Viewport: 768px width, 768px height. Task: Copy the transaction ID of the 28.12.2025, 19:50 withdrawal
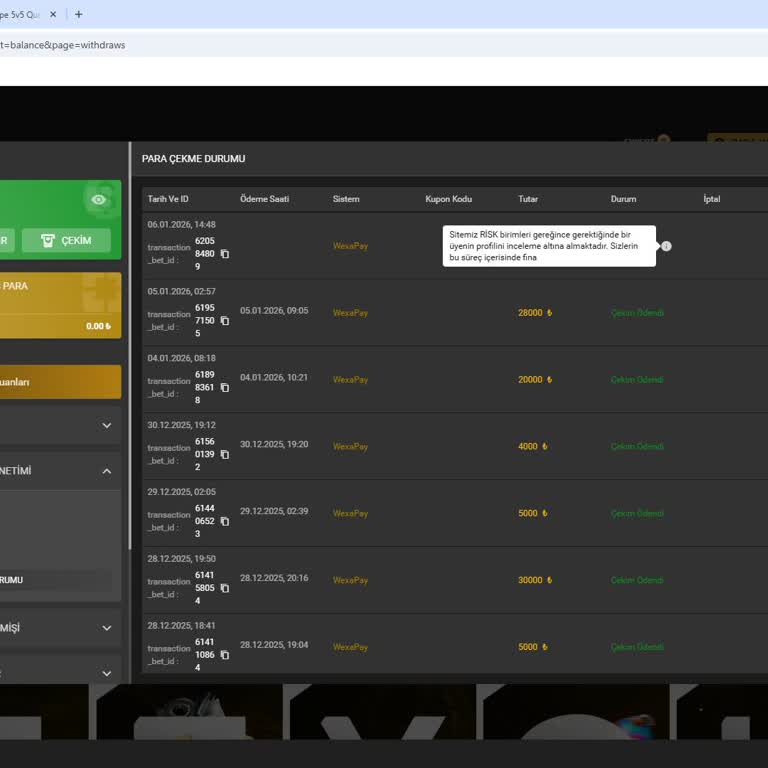[225, 588]
